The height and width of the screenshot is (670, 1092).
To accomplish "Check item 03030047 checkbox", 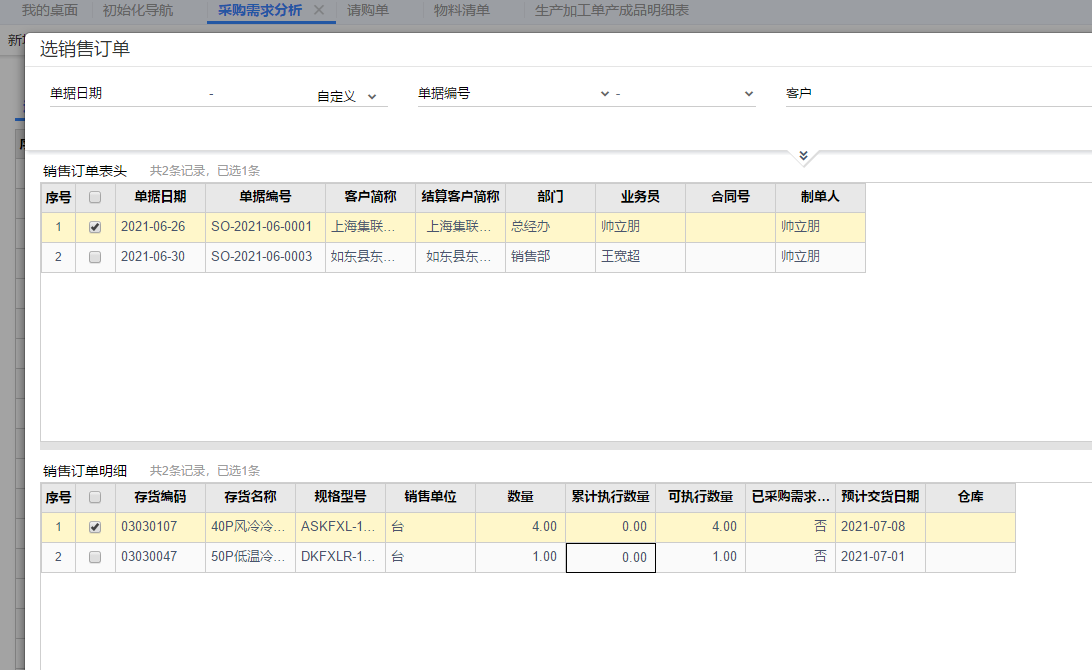I will (x=95, y=557).
